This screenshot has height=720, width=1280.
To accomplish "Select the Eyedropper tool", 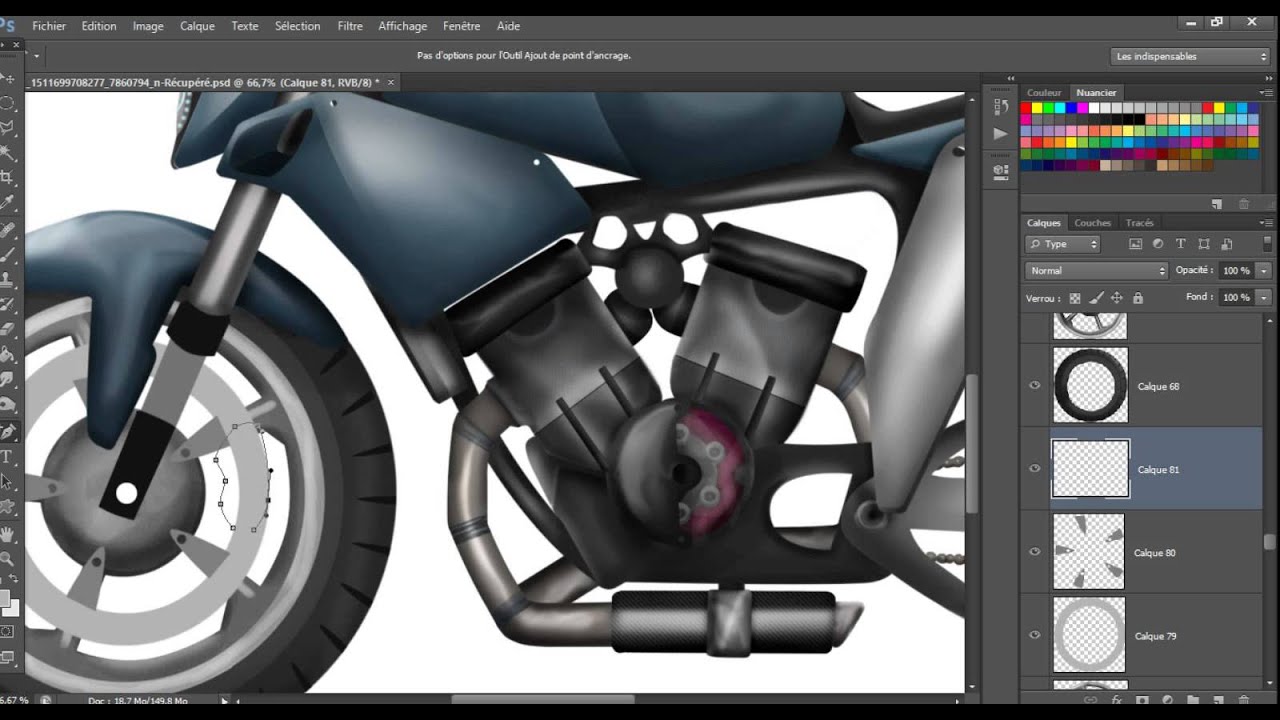I will (8, 203).
